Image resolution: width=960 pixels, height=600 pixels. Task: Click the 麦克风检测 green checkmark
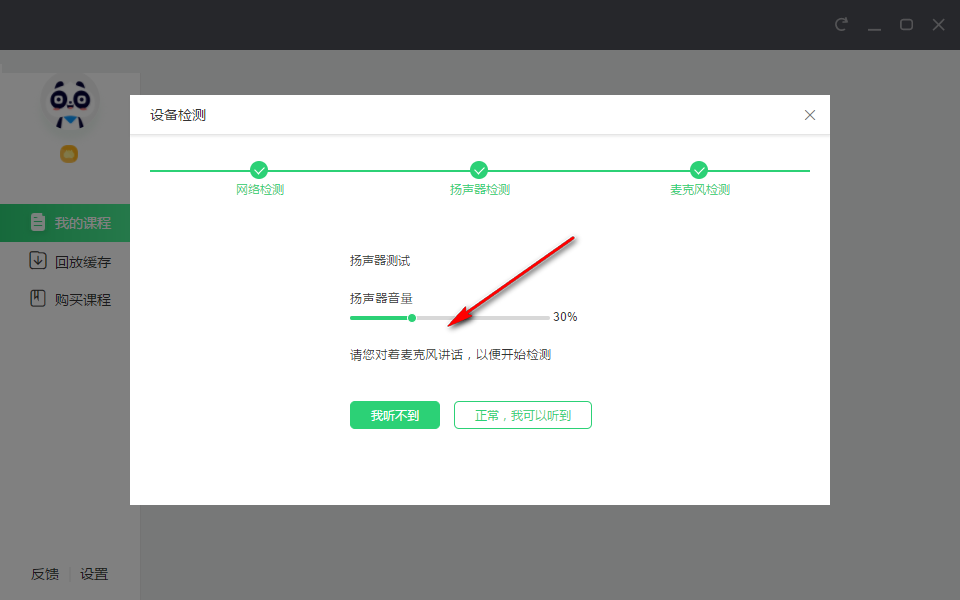[699, 170]
